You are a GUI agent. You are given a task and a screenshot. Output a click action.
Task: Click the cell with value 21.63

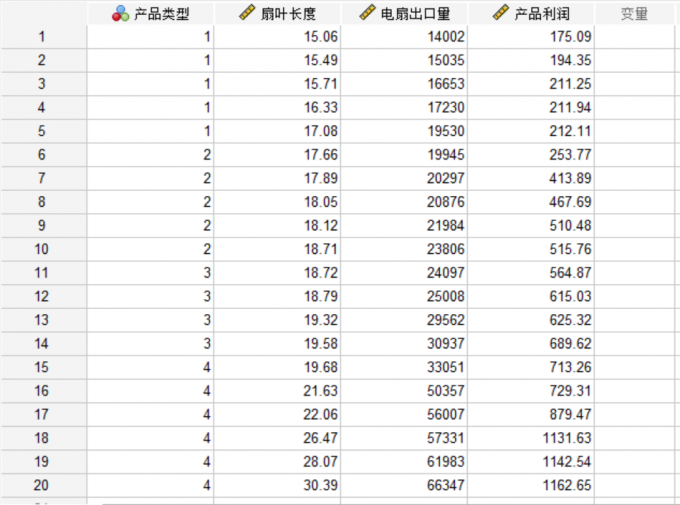pyautogui.click(x=278, y=391)
